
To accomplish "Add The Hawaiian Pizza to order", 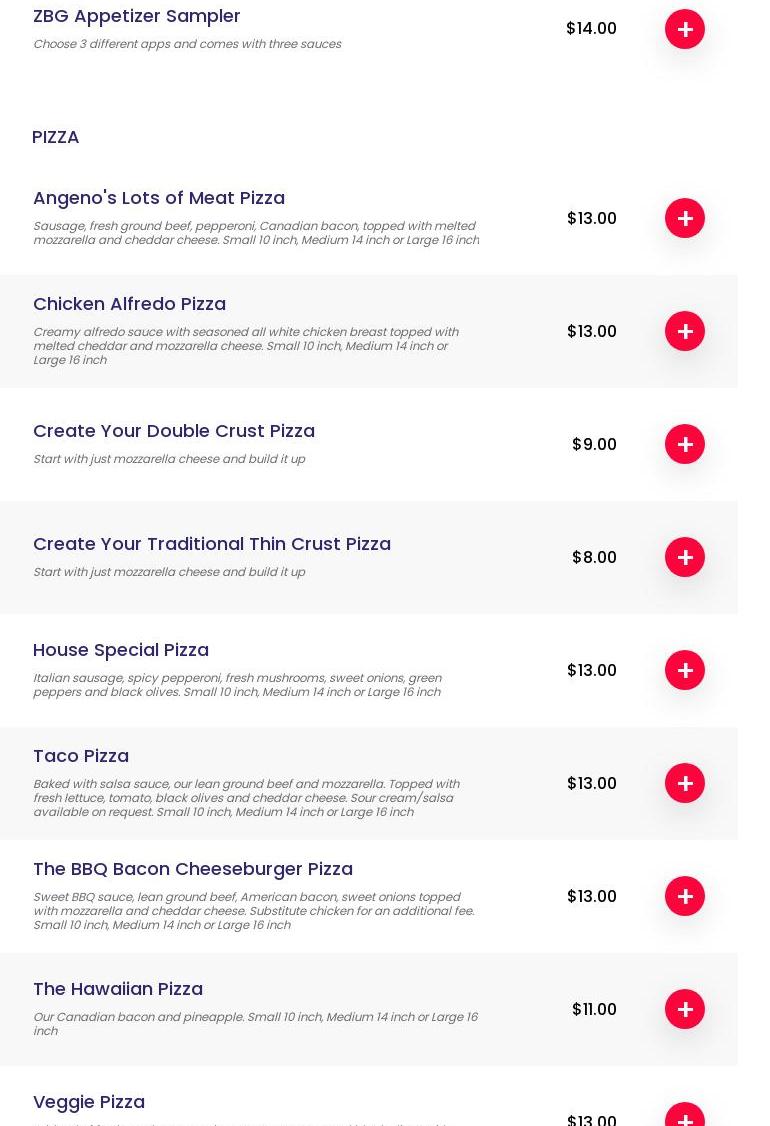I will (685, 1009).
